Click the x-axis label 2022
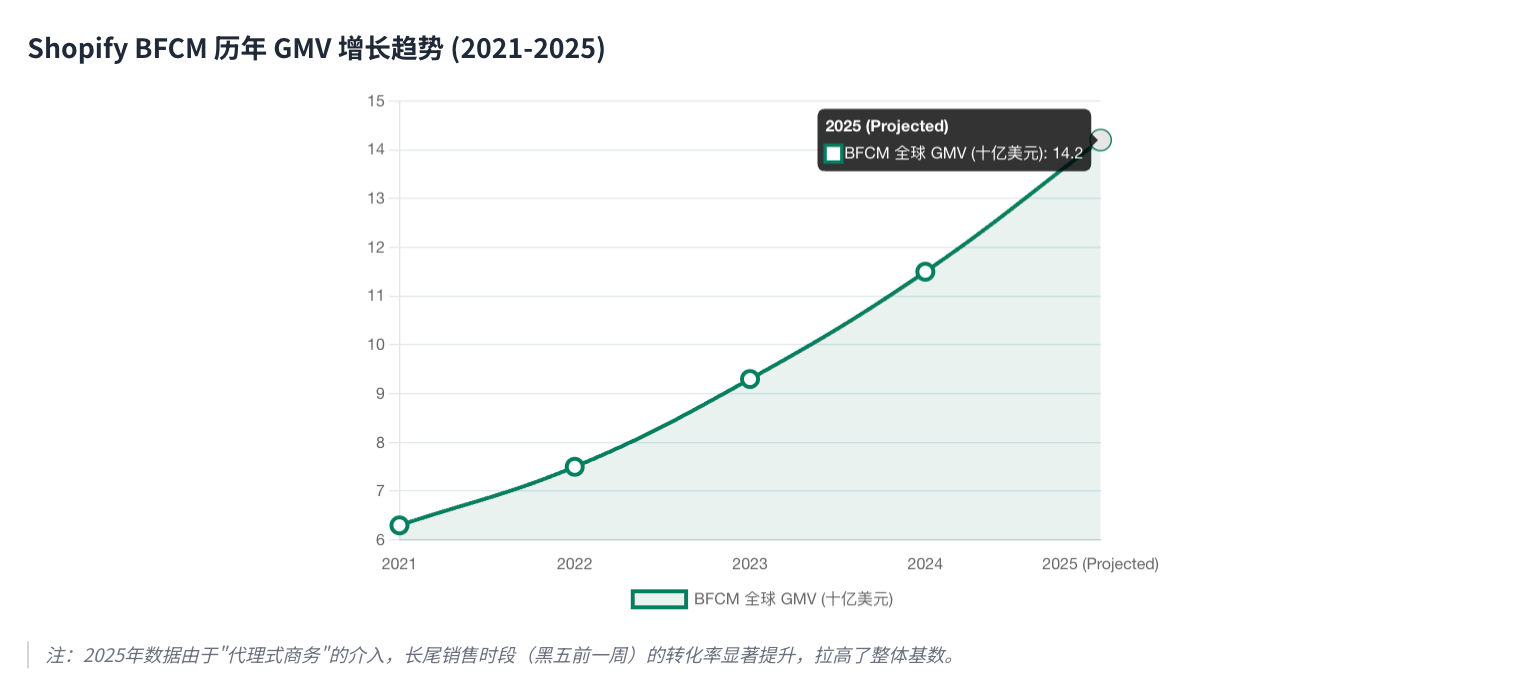 (574, 564)
